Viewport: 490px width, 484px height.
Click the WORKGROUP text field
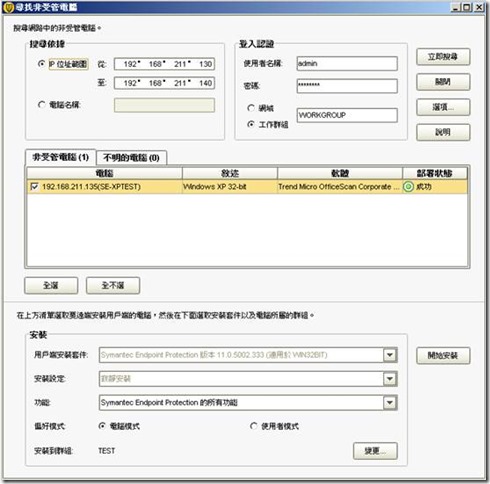coord(347,115)
